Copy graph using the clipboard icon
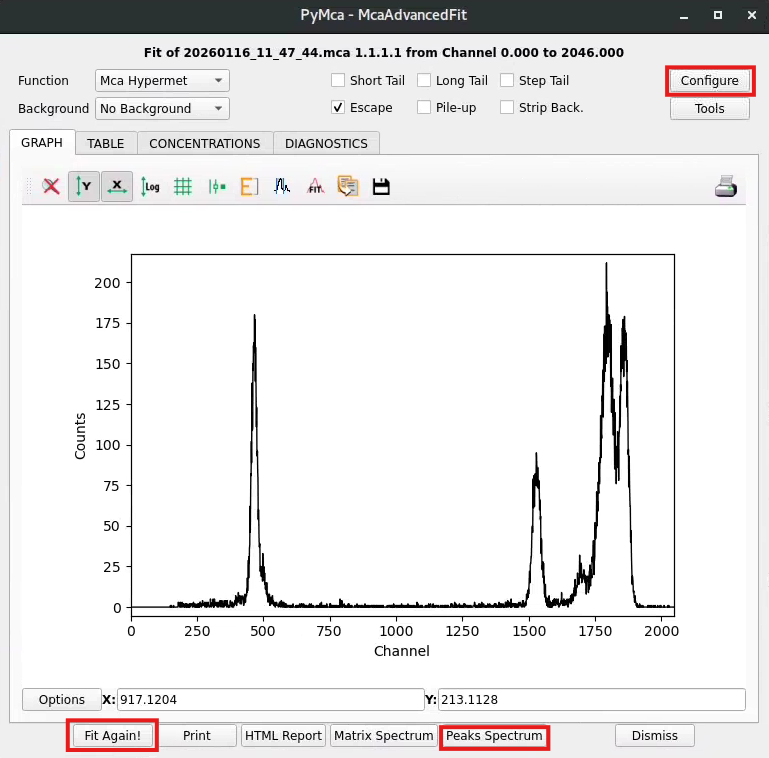This screenshot has width=769, height=758. click(x=348, y=187)
